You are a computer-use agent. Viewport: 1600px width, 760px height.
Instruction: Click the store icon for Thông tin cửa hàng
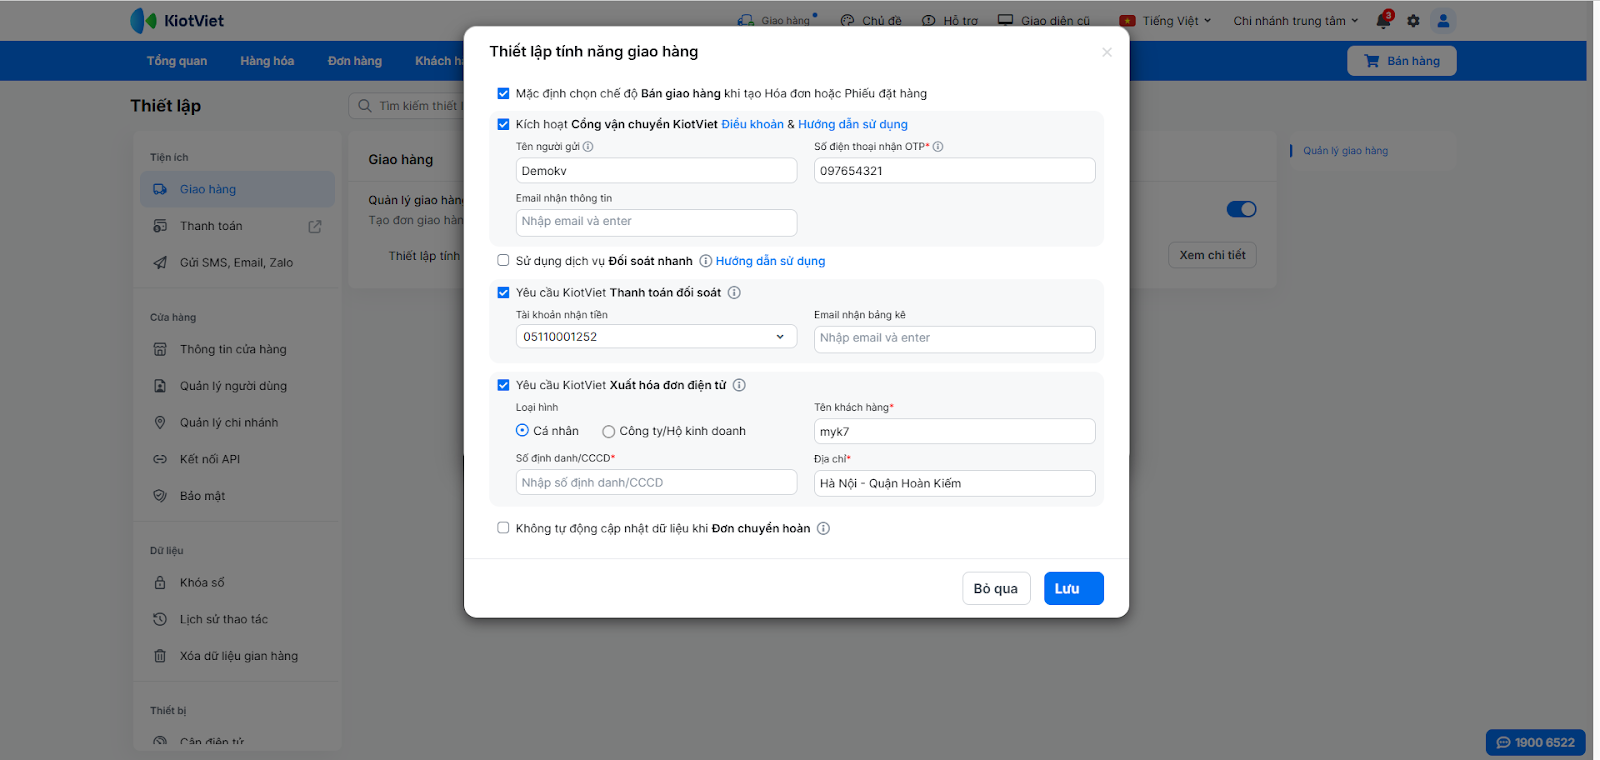click(x=160, y=349)
